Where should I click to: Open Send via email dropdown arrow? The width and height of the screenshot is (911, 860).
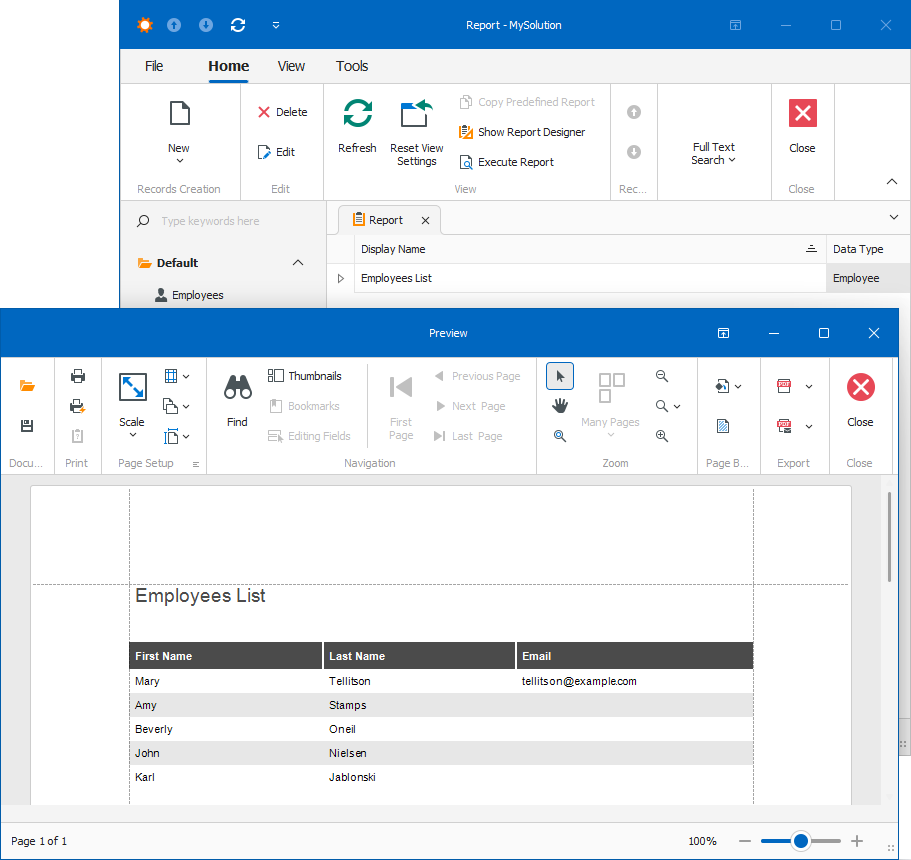[x=809, y=426]
